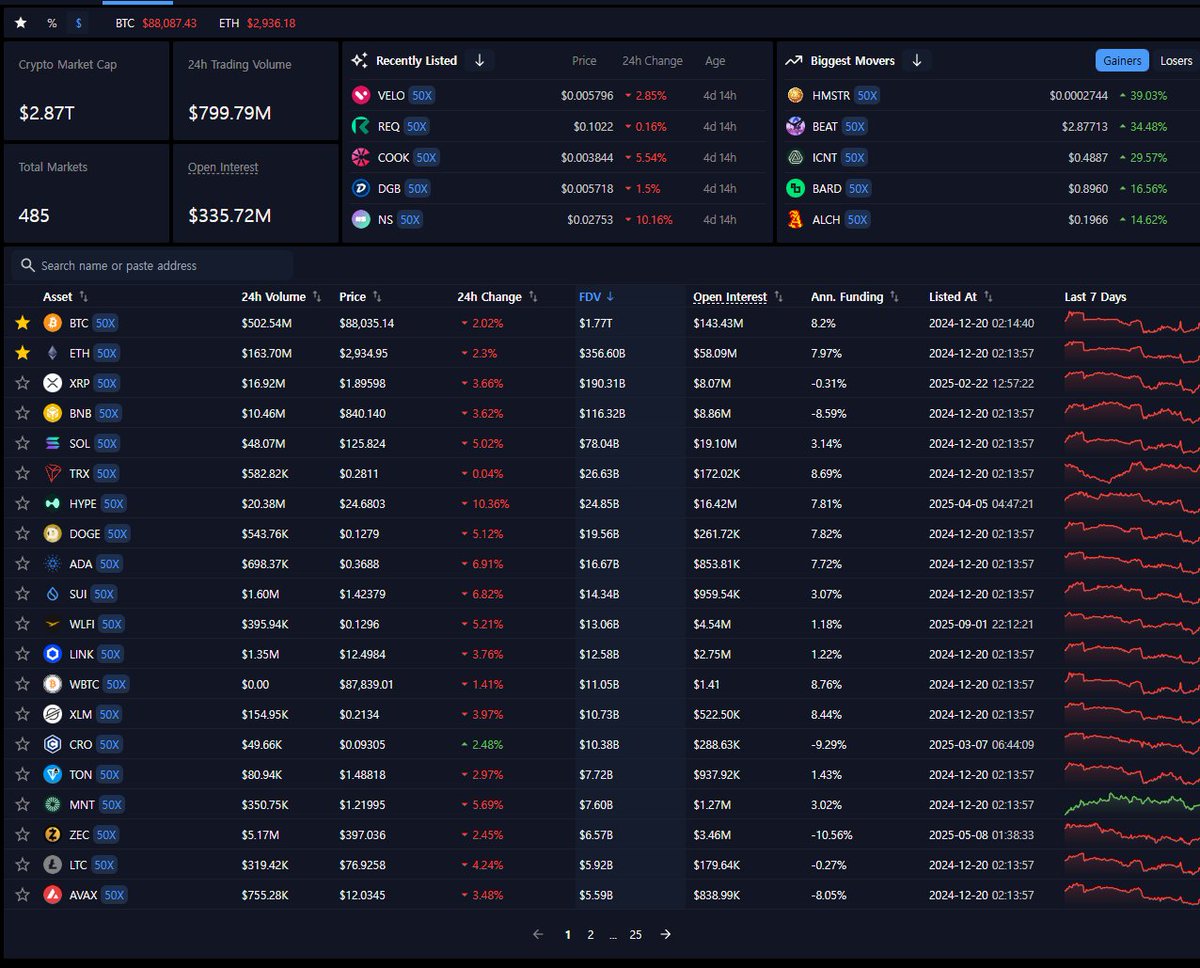The width and height of the screenshot is (1200, 968).
Task: Click the AVAX Avalanche coin icon
Action: pyautogui.click(x=52, y=895)
